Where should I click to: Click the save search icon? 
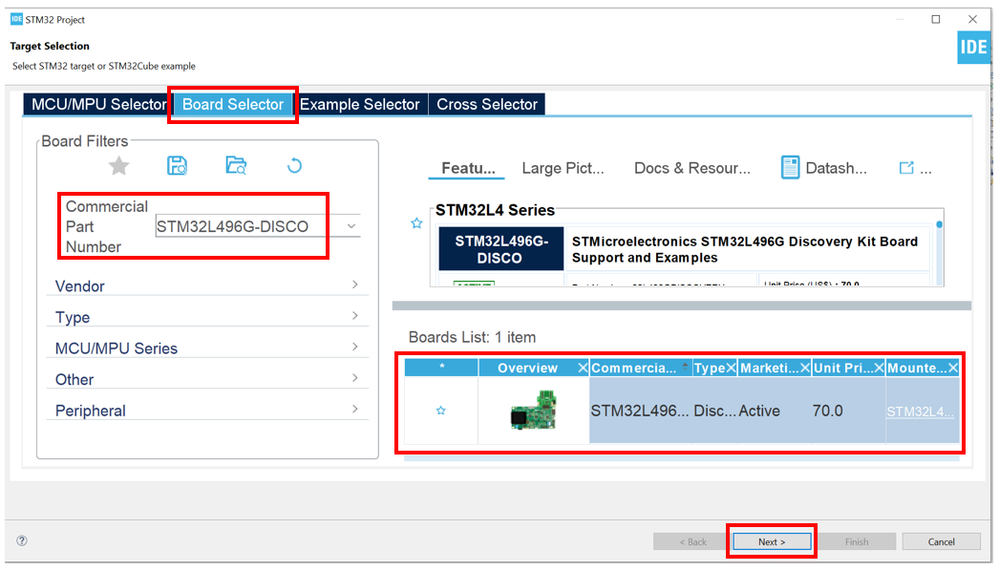pyautogui.click(x=177, y=166)
